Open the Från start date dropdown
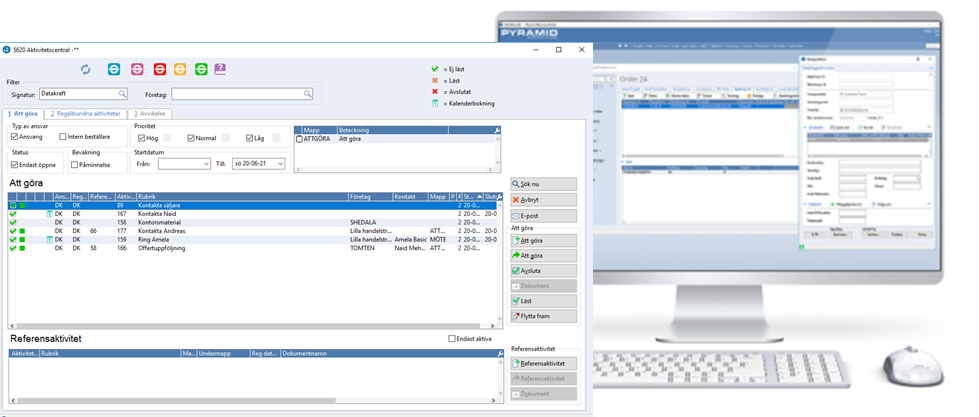This screenshot has height=417, width=979. pyautogui.click(x=204, y=163)
